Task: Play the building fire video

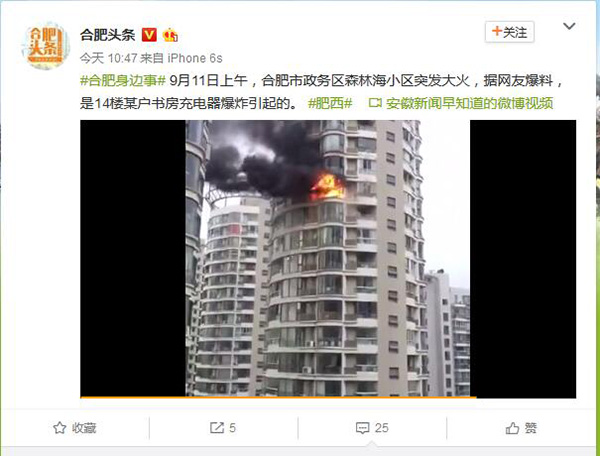Action: 328,259
